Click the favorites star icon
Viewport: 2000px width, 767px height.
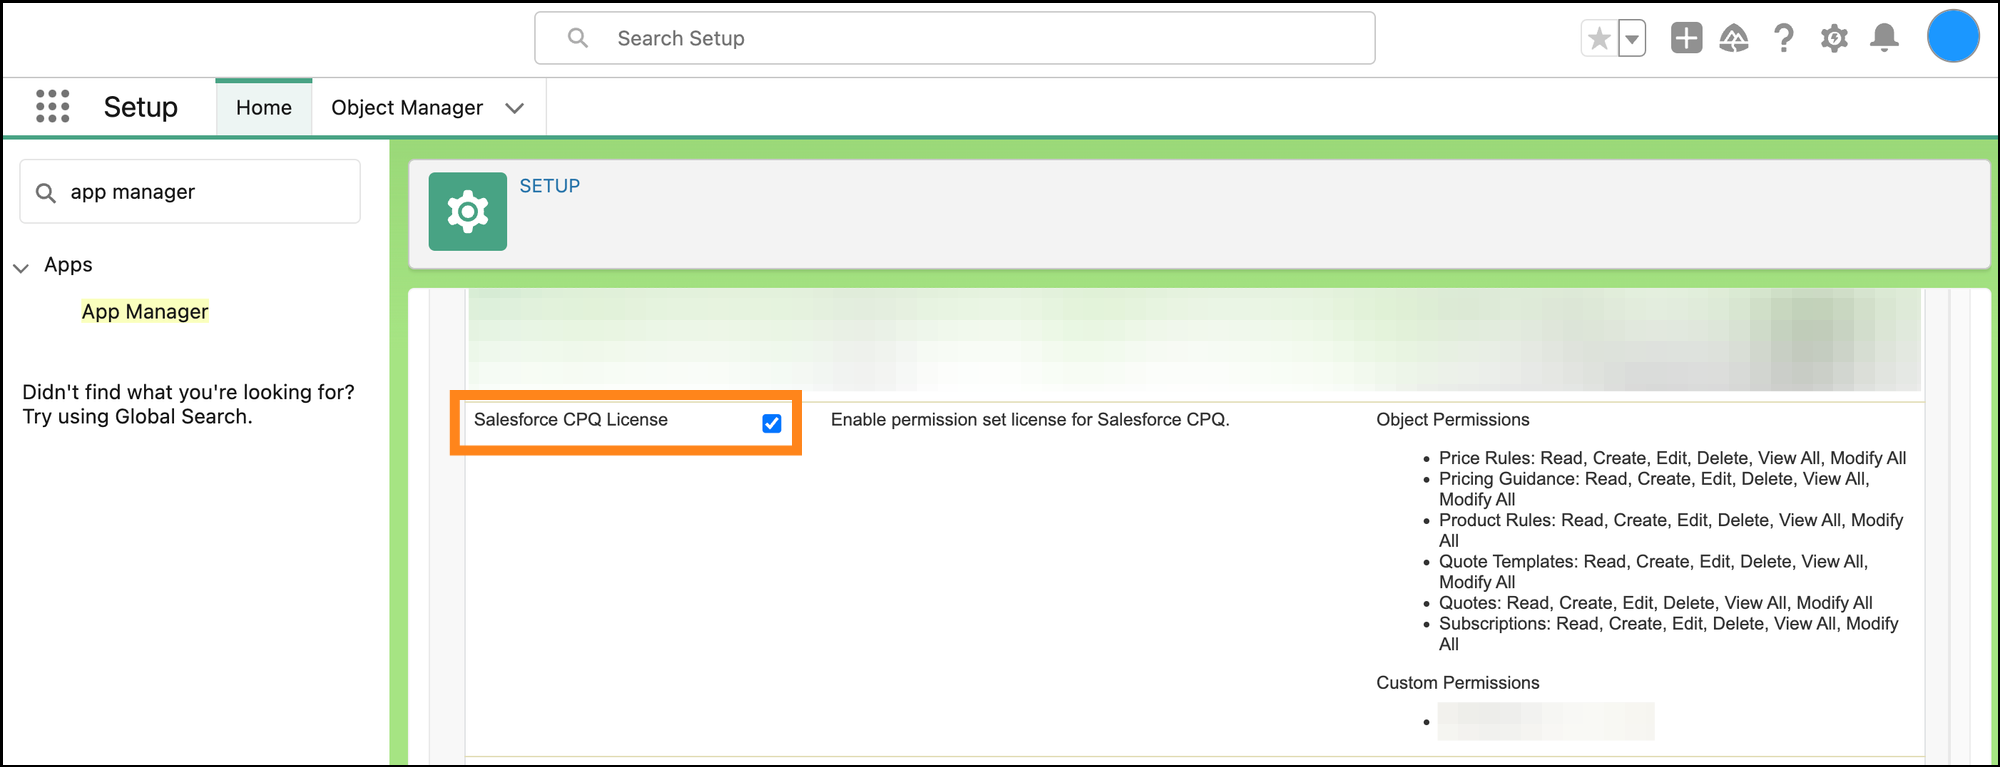click(1599, 39)
